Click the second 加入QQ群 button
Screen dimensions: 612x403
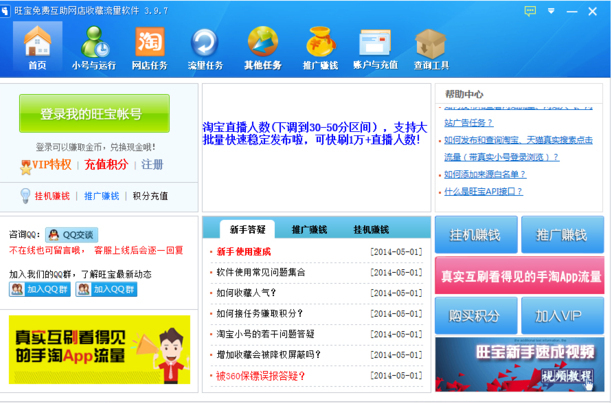coord(106,289)
